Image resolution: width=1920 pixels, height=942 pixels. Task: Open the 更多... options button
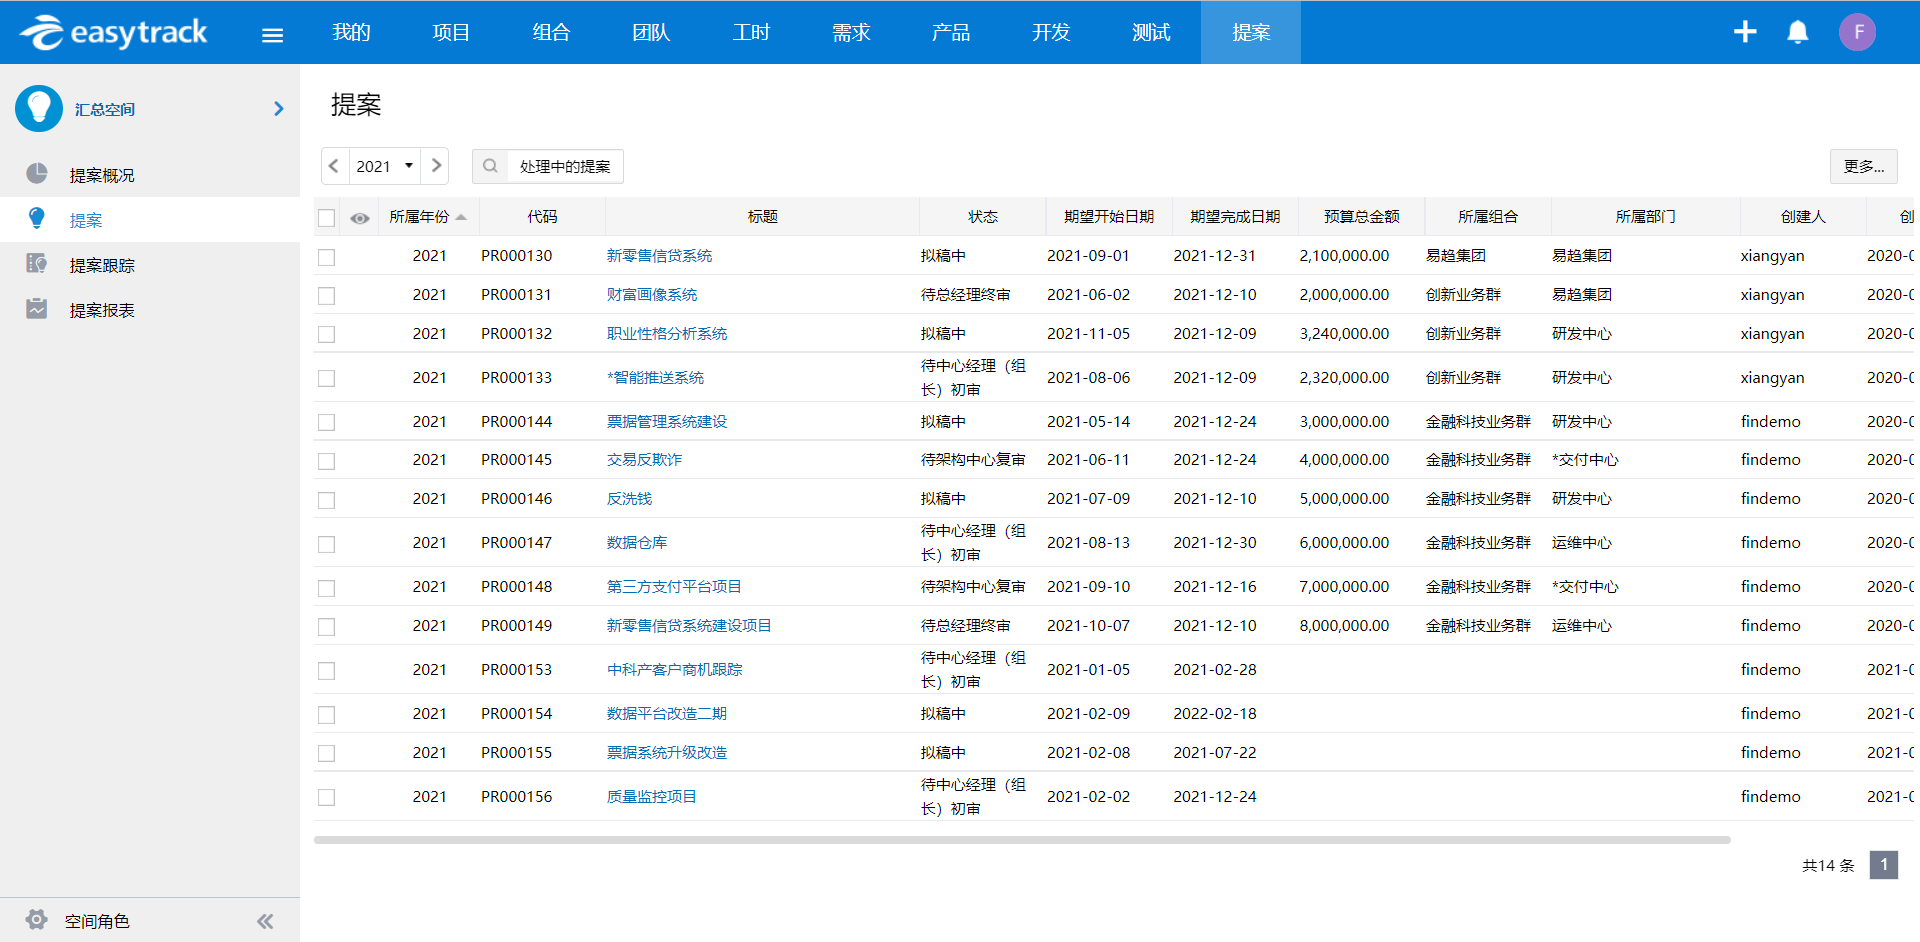click(x=1863, y=166)
